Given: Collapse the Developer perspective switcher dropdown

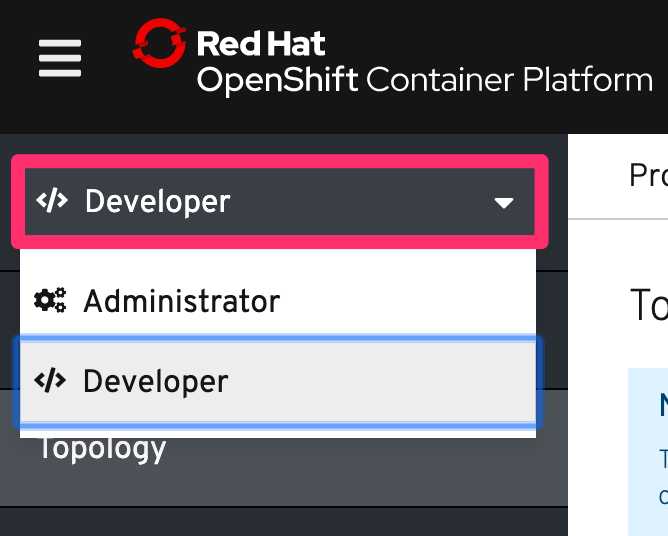Looking at the screenshot, I should (279, 202).
